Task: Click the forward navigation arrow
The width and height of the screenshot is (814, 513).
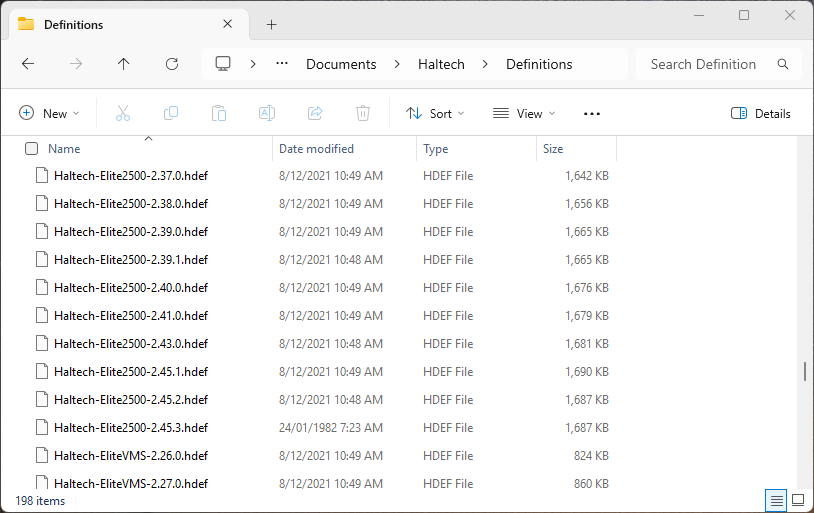Action: point(76,64)
